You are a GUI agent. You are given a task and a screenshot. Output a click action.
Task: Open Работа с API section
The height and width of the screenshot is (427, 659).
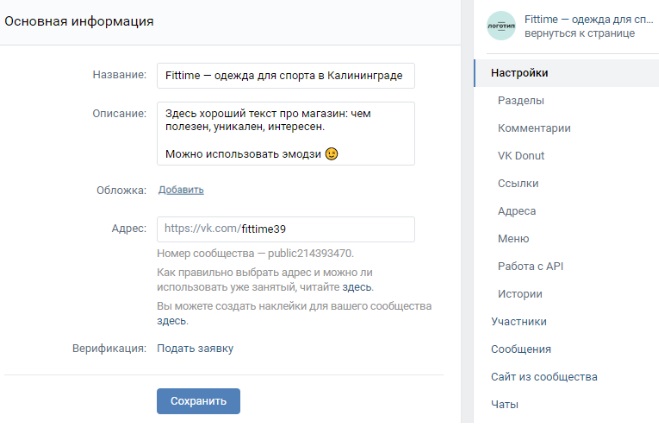click(530, 266)
